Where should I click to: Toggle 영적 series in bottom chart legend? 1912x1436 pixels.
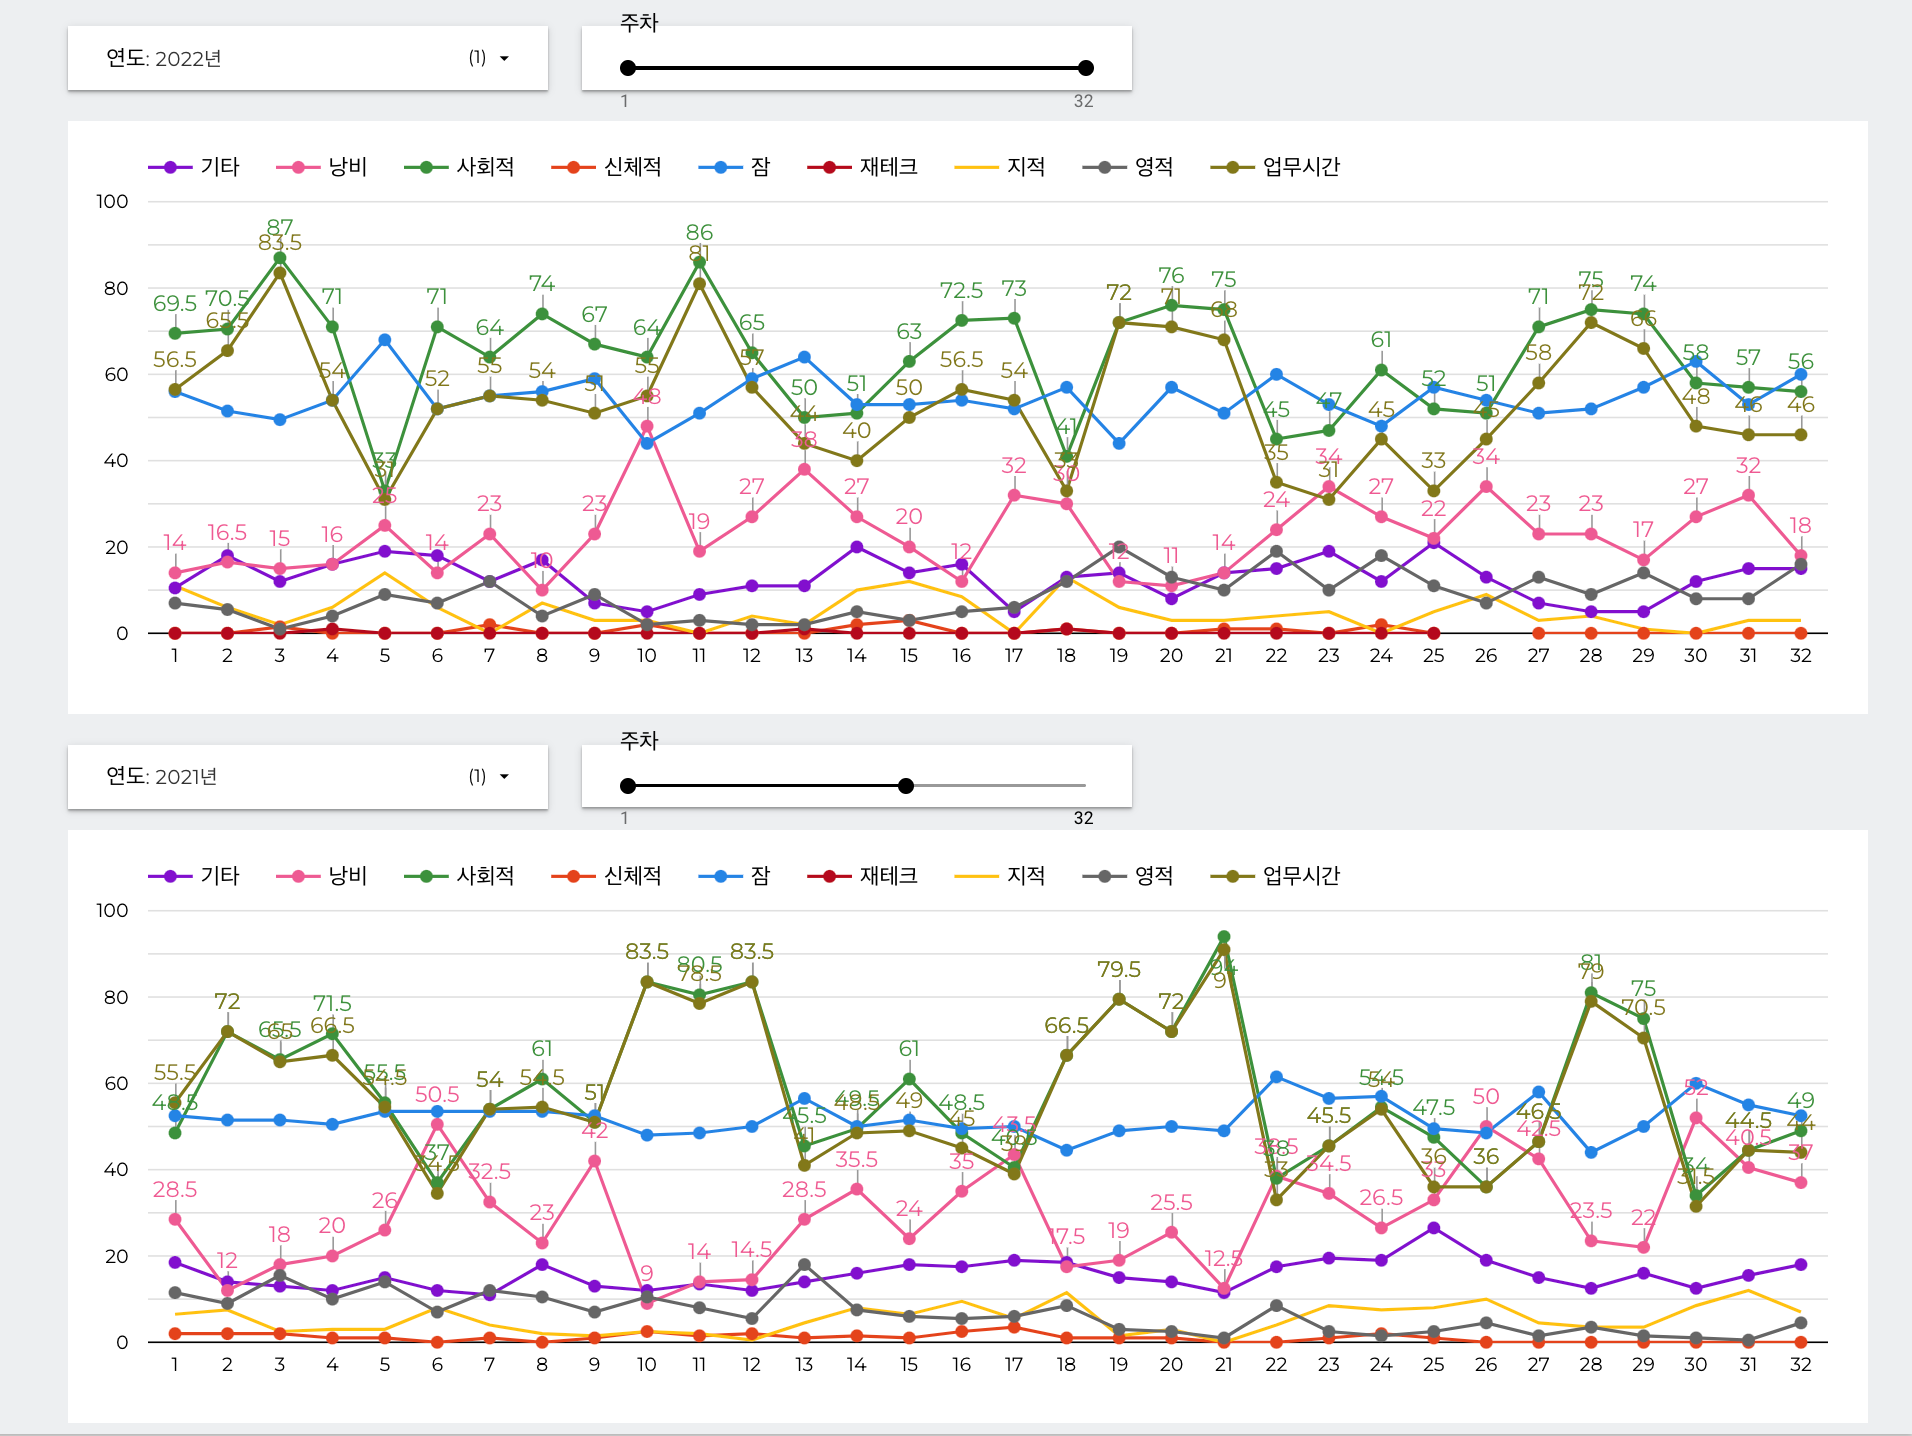coord(1128,876)
